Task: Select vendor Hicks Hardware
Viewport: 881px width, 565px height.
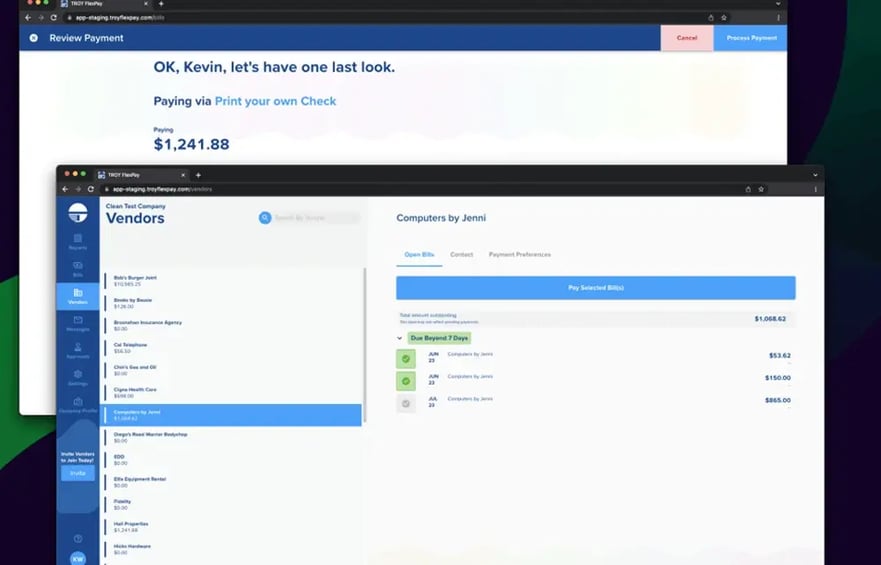Action: pos(231,549)
